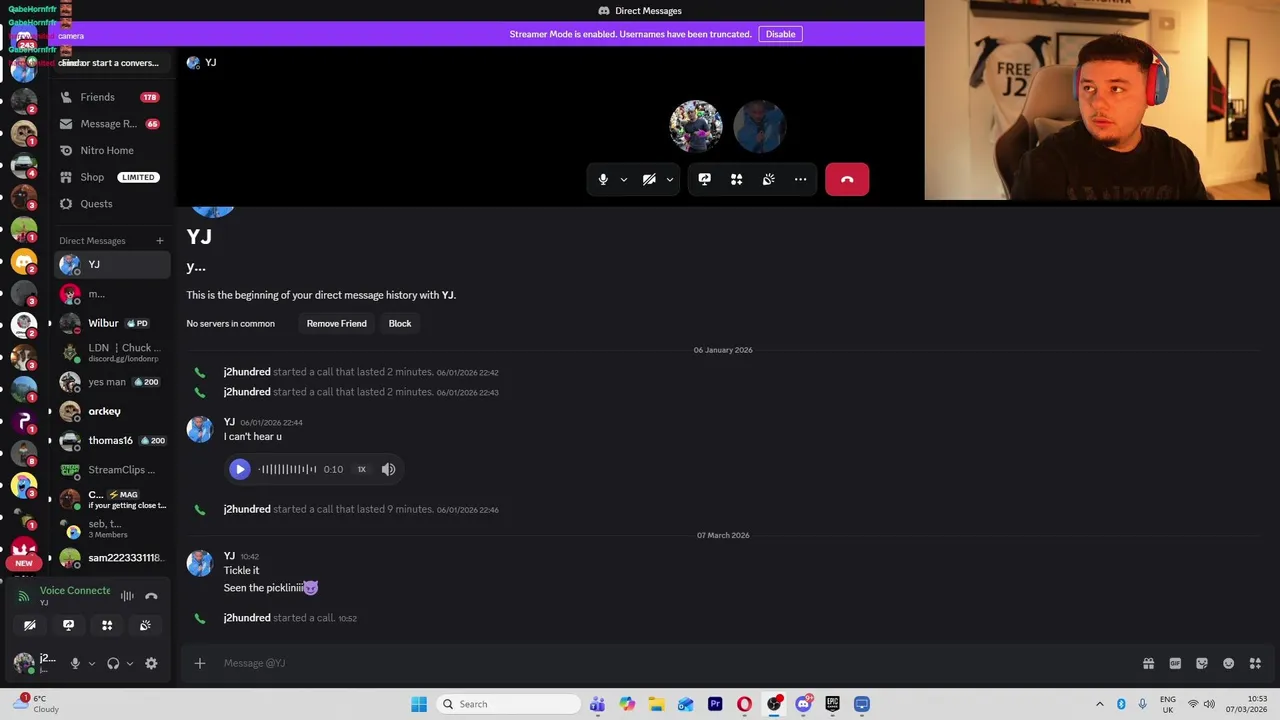Open more call options (three dots)
Screen dimensions: 1280x720
click(800, 180)
